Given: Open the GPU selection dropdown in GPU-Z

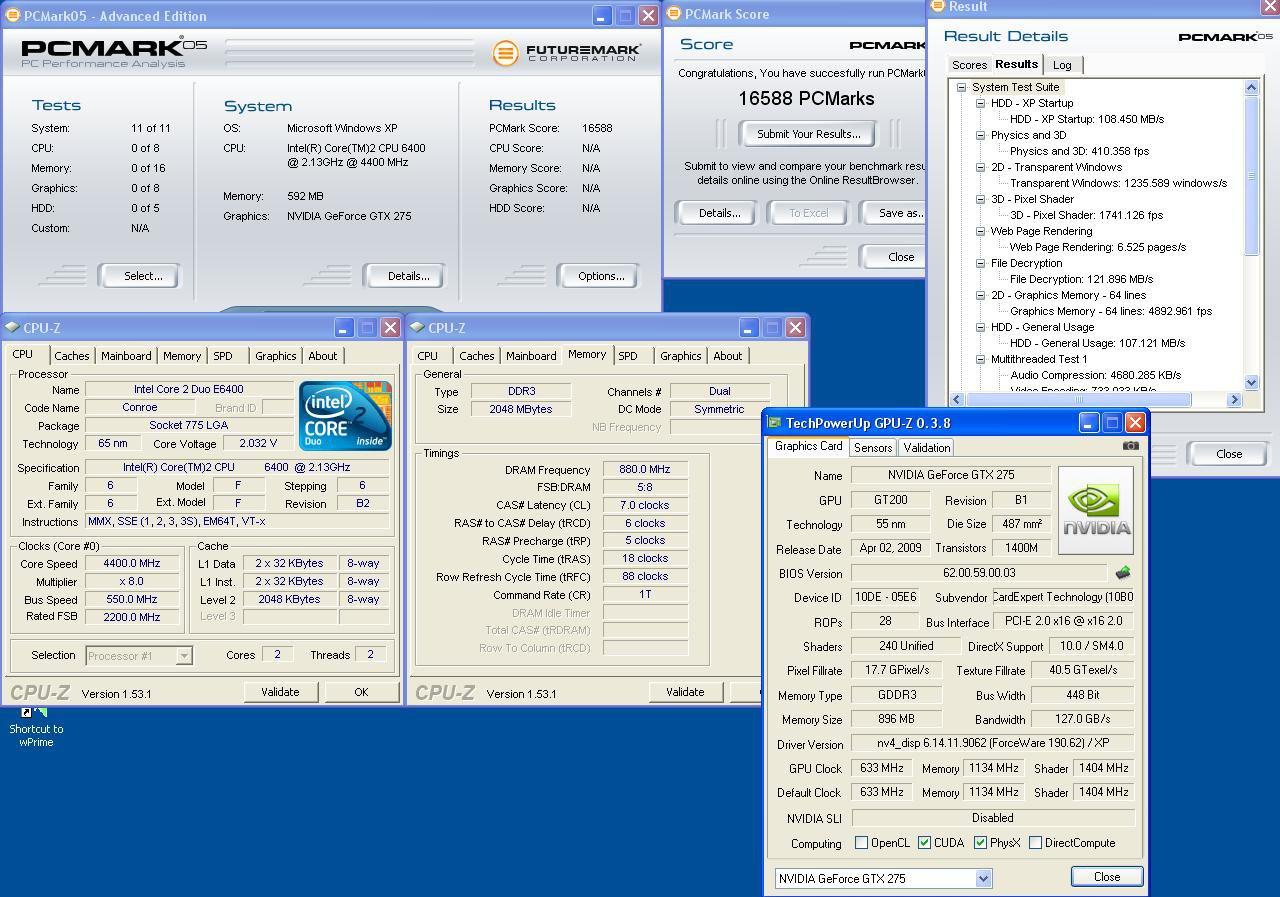Looking at the screenshot, I should 983,879.
